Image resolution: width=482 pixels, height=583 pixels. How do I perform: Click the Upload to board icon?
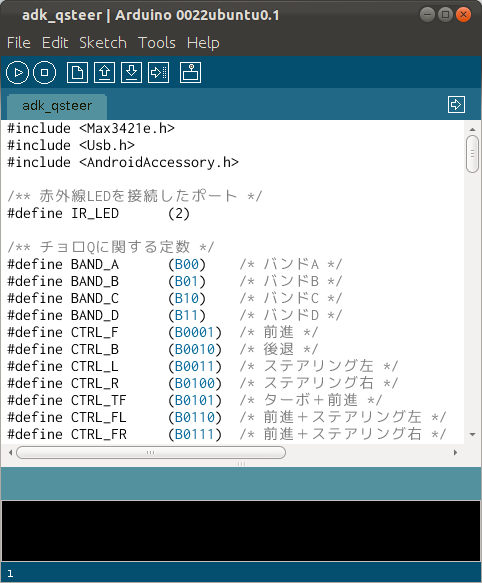158,73
